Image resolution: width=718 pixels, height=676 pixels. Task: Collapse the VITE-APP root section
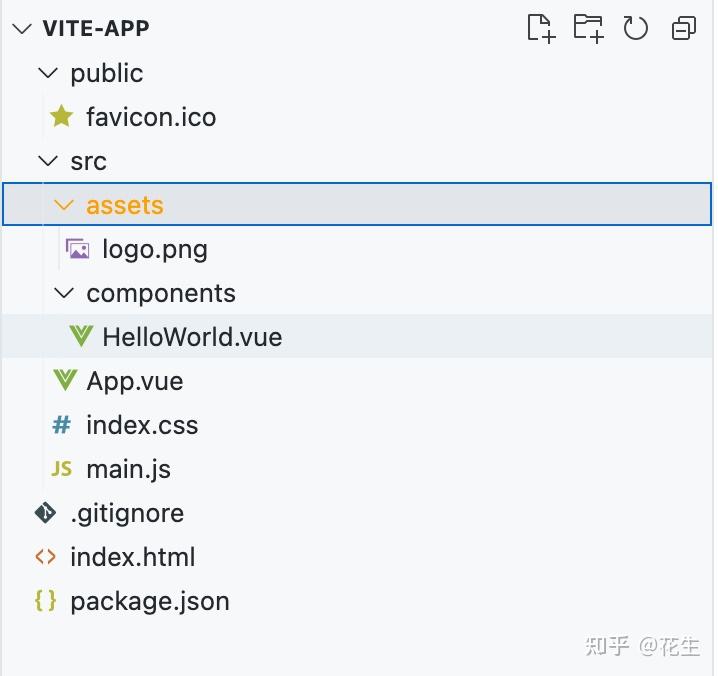tap(23, 29)
